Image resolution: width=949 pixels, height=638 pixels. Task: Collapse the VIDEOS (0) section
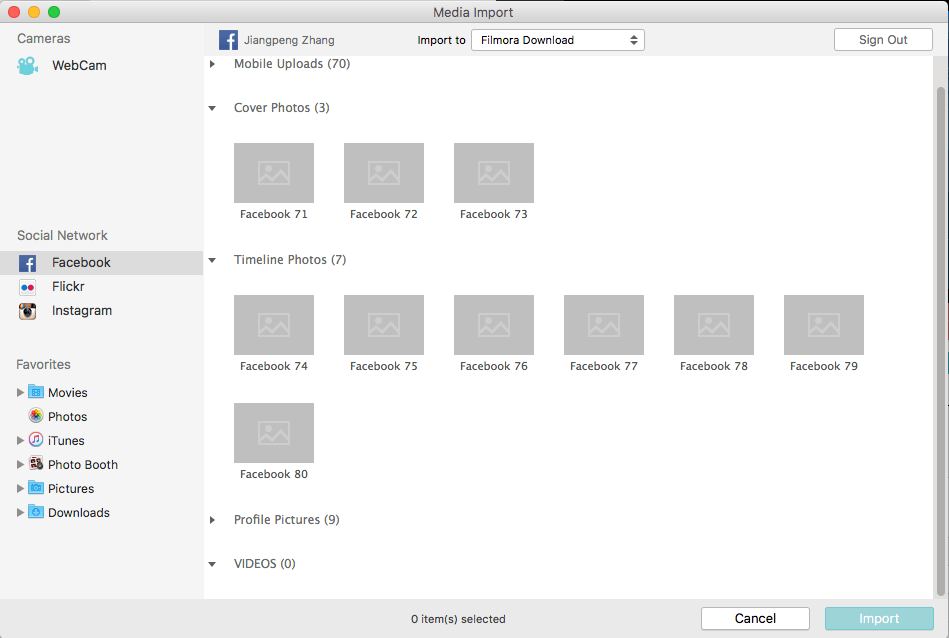212,564
